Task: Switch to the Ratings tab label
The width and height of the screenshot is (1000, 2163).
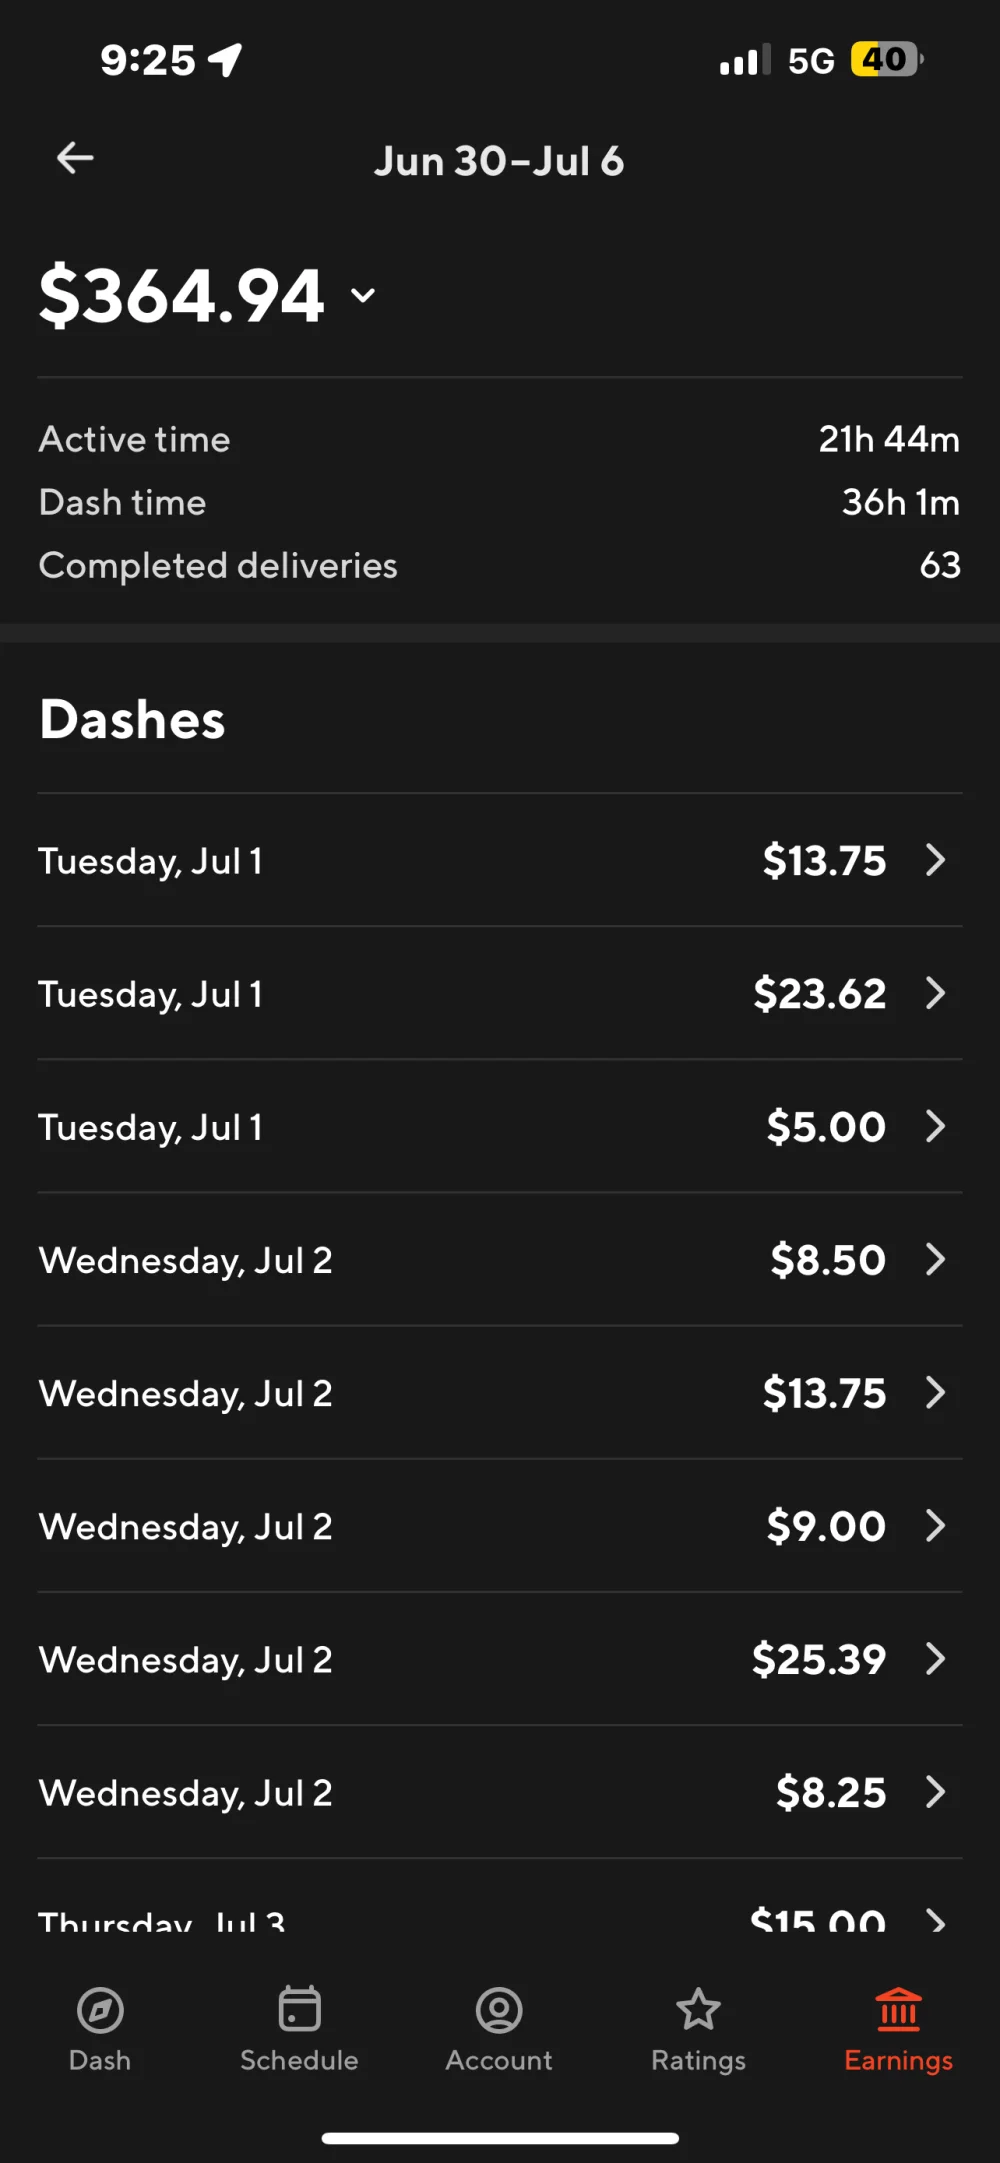Action: 698,2061
